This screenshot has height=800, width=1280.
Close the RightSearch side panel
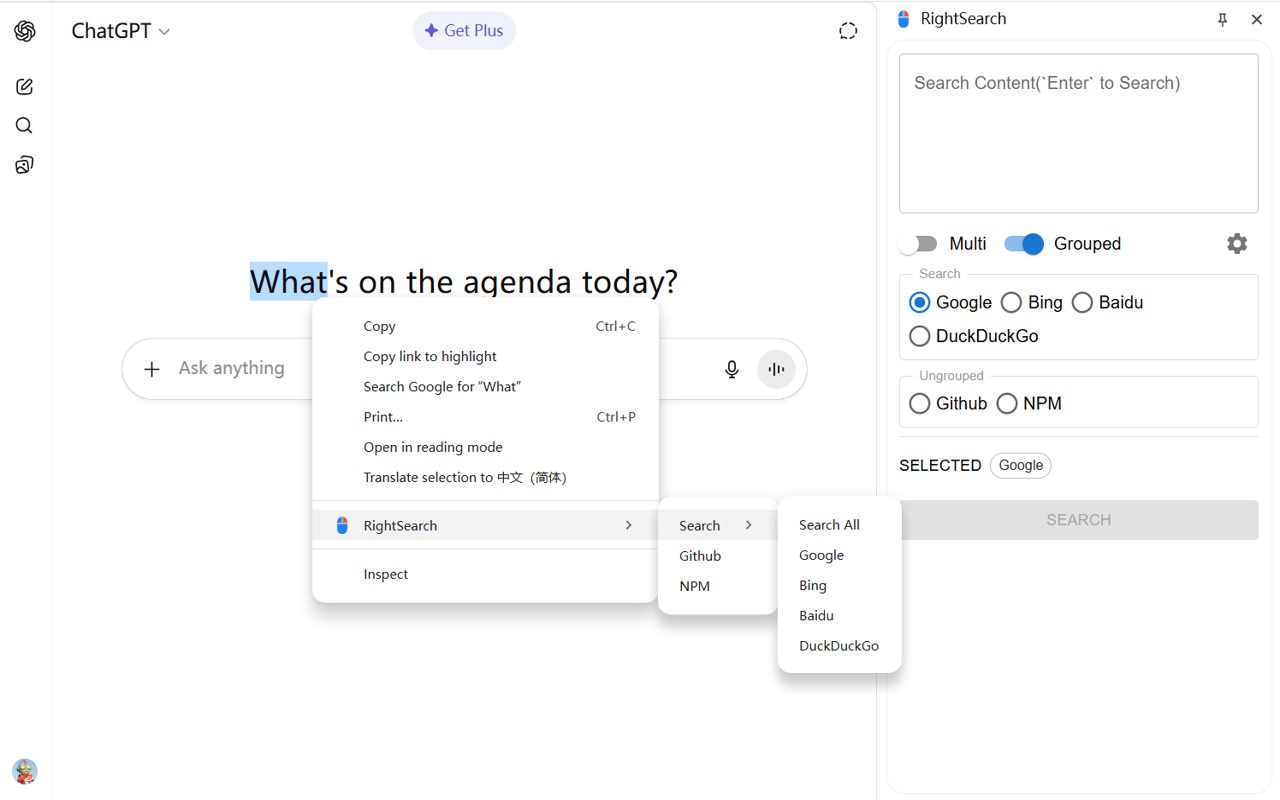tap(1257, 19)
